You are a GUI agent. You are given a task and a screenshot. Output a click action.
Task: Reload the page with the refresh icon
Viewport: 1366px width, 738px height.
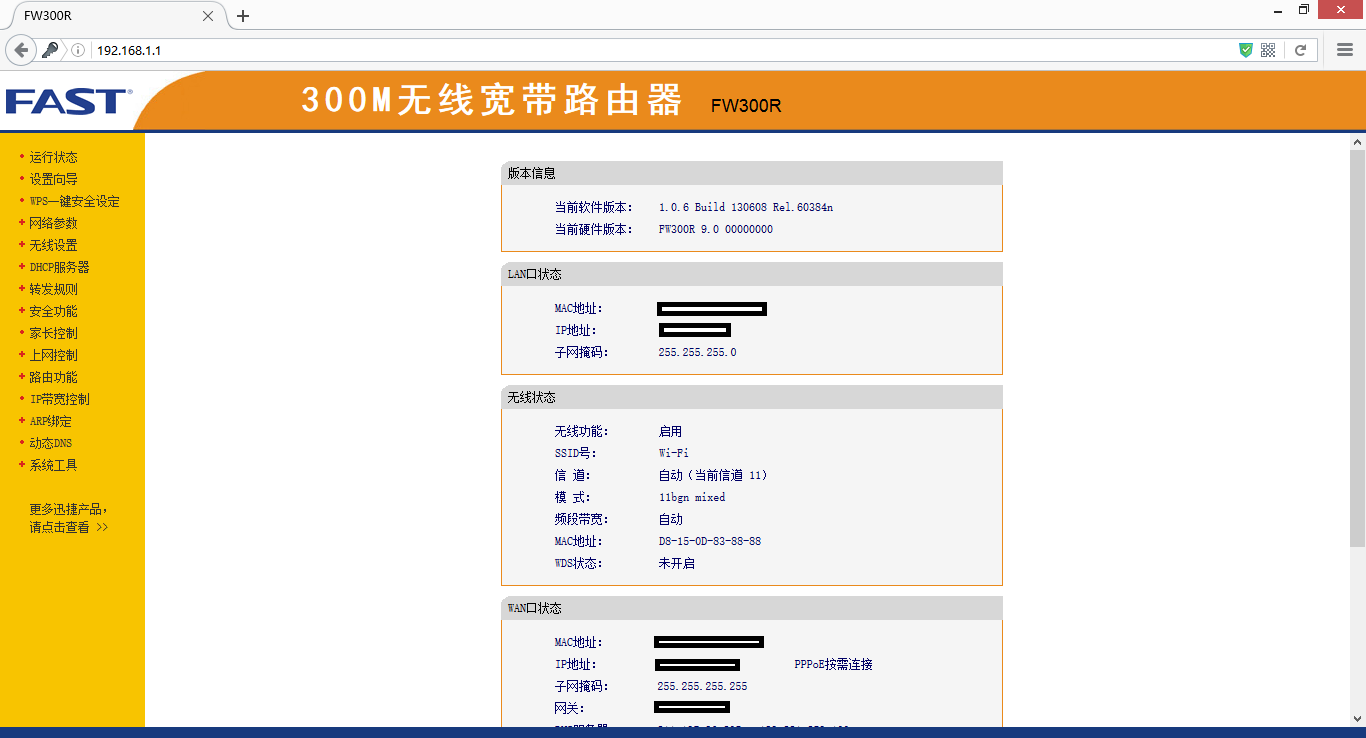tap(1301, 50)
